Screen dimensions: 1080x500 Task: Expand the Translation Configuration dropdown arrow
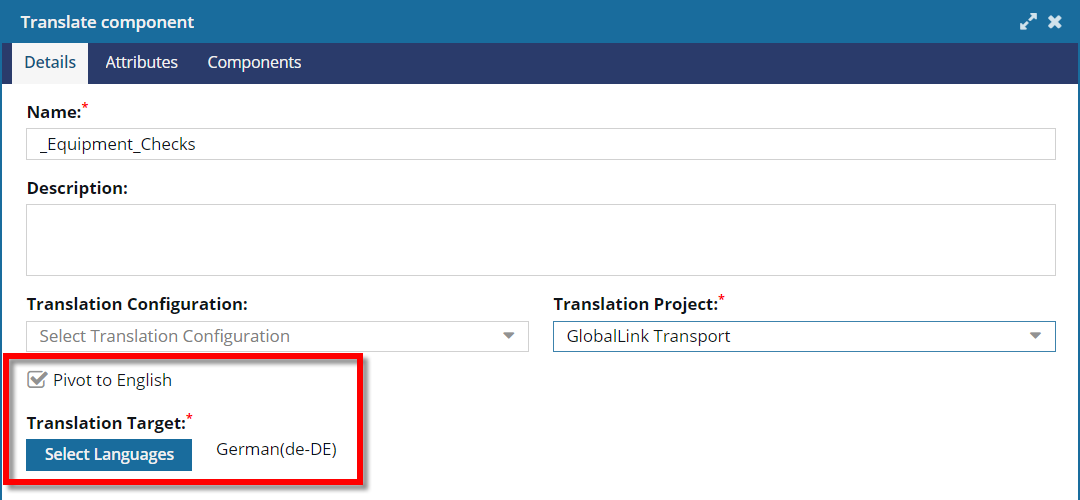tap(509, 336)
